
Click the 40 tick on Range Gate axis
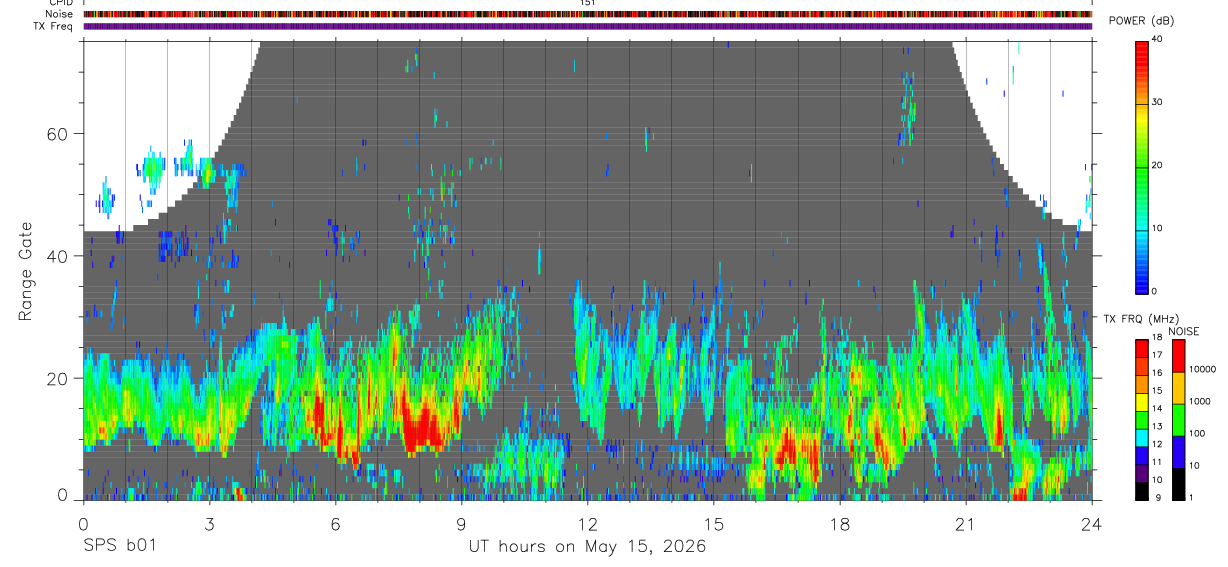(58, 255)
